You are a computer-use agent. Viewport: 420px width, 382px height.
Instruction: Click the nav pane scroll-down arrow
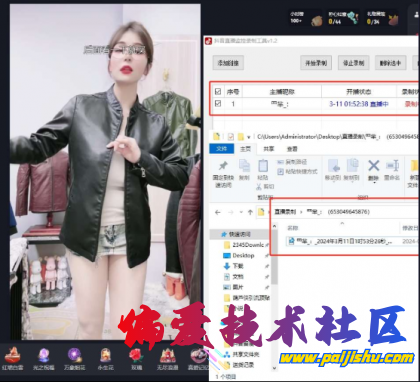[275, 368]
